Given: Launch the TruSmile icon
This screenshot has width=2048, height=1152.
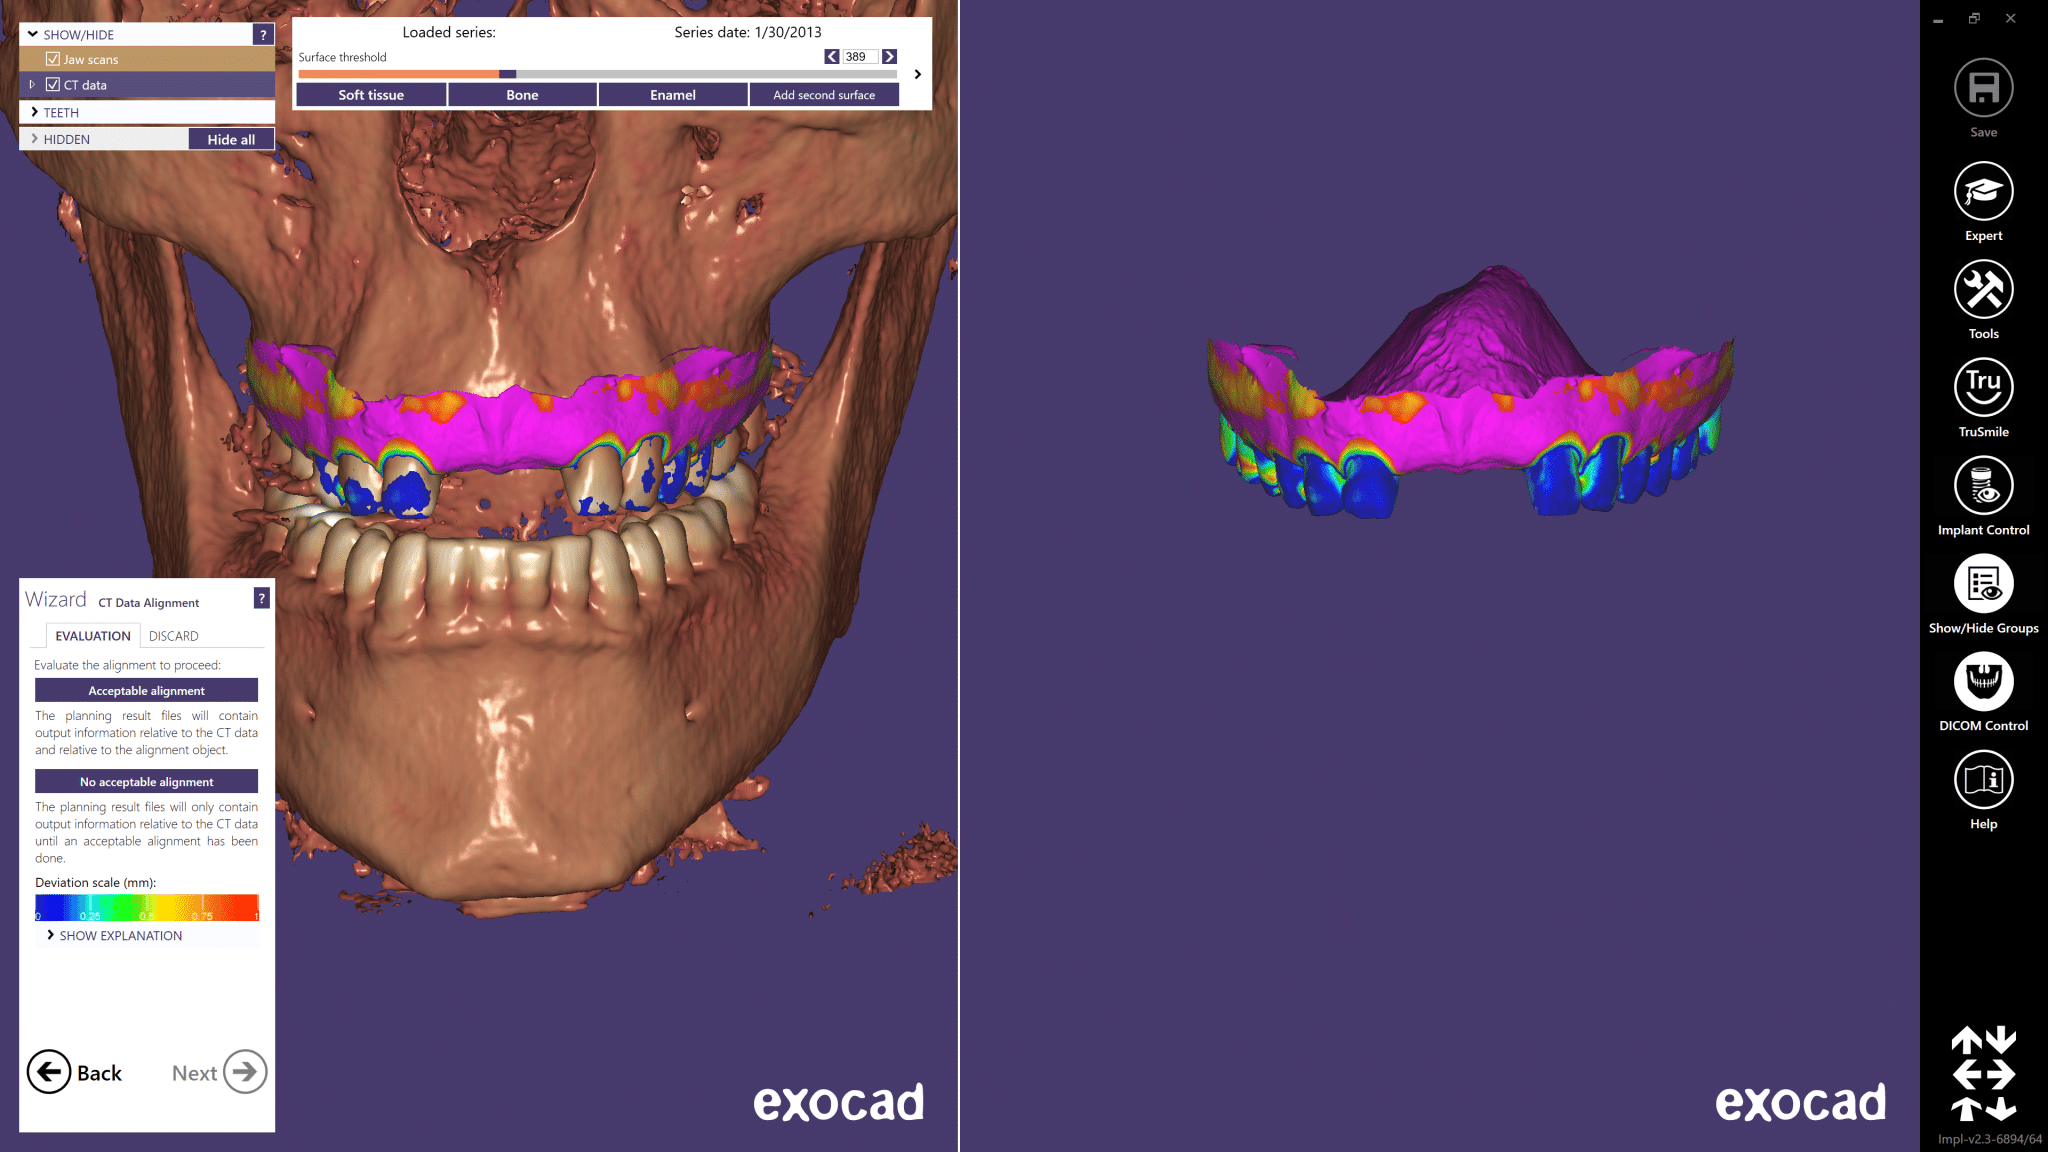Looking at the screenshot, I should [1983, 387].
